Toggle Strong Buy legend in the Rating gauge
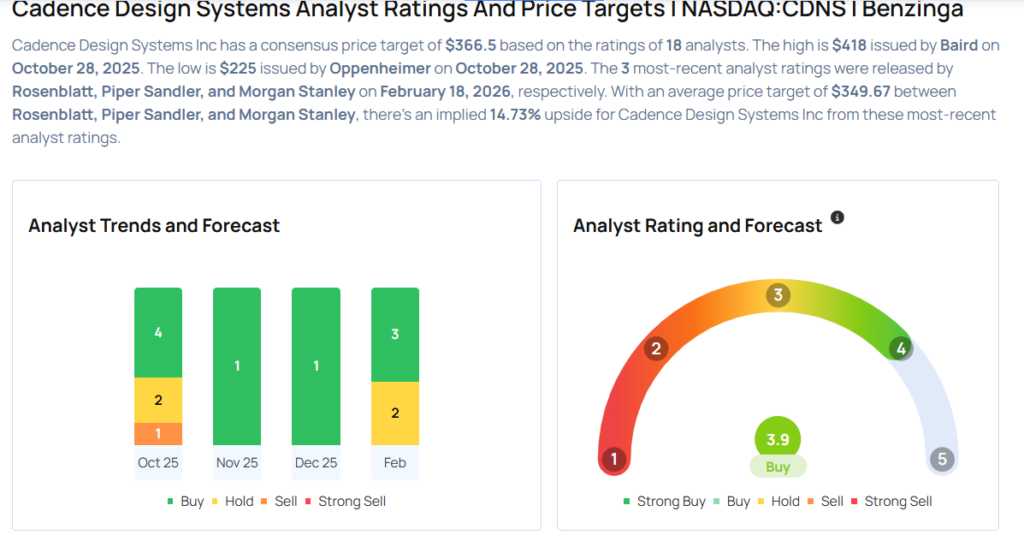This screenshot has width=1024, height=535. (x=664, y=501)
